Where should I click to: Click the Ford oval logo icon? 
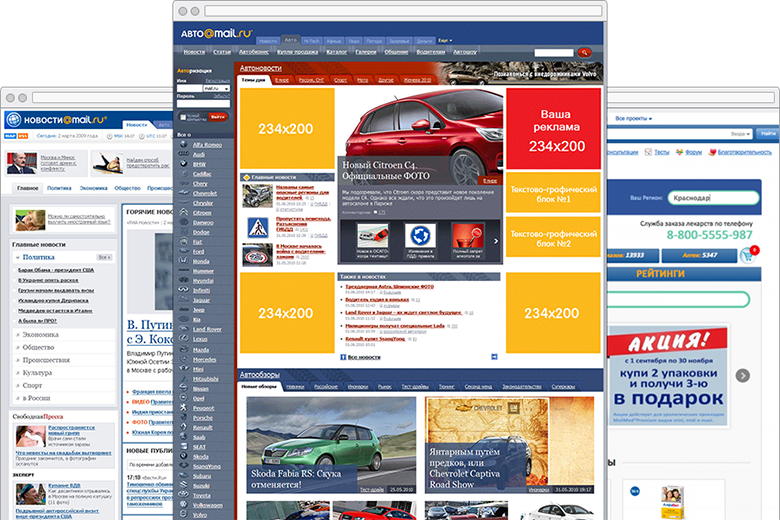click(184, 251)
